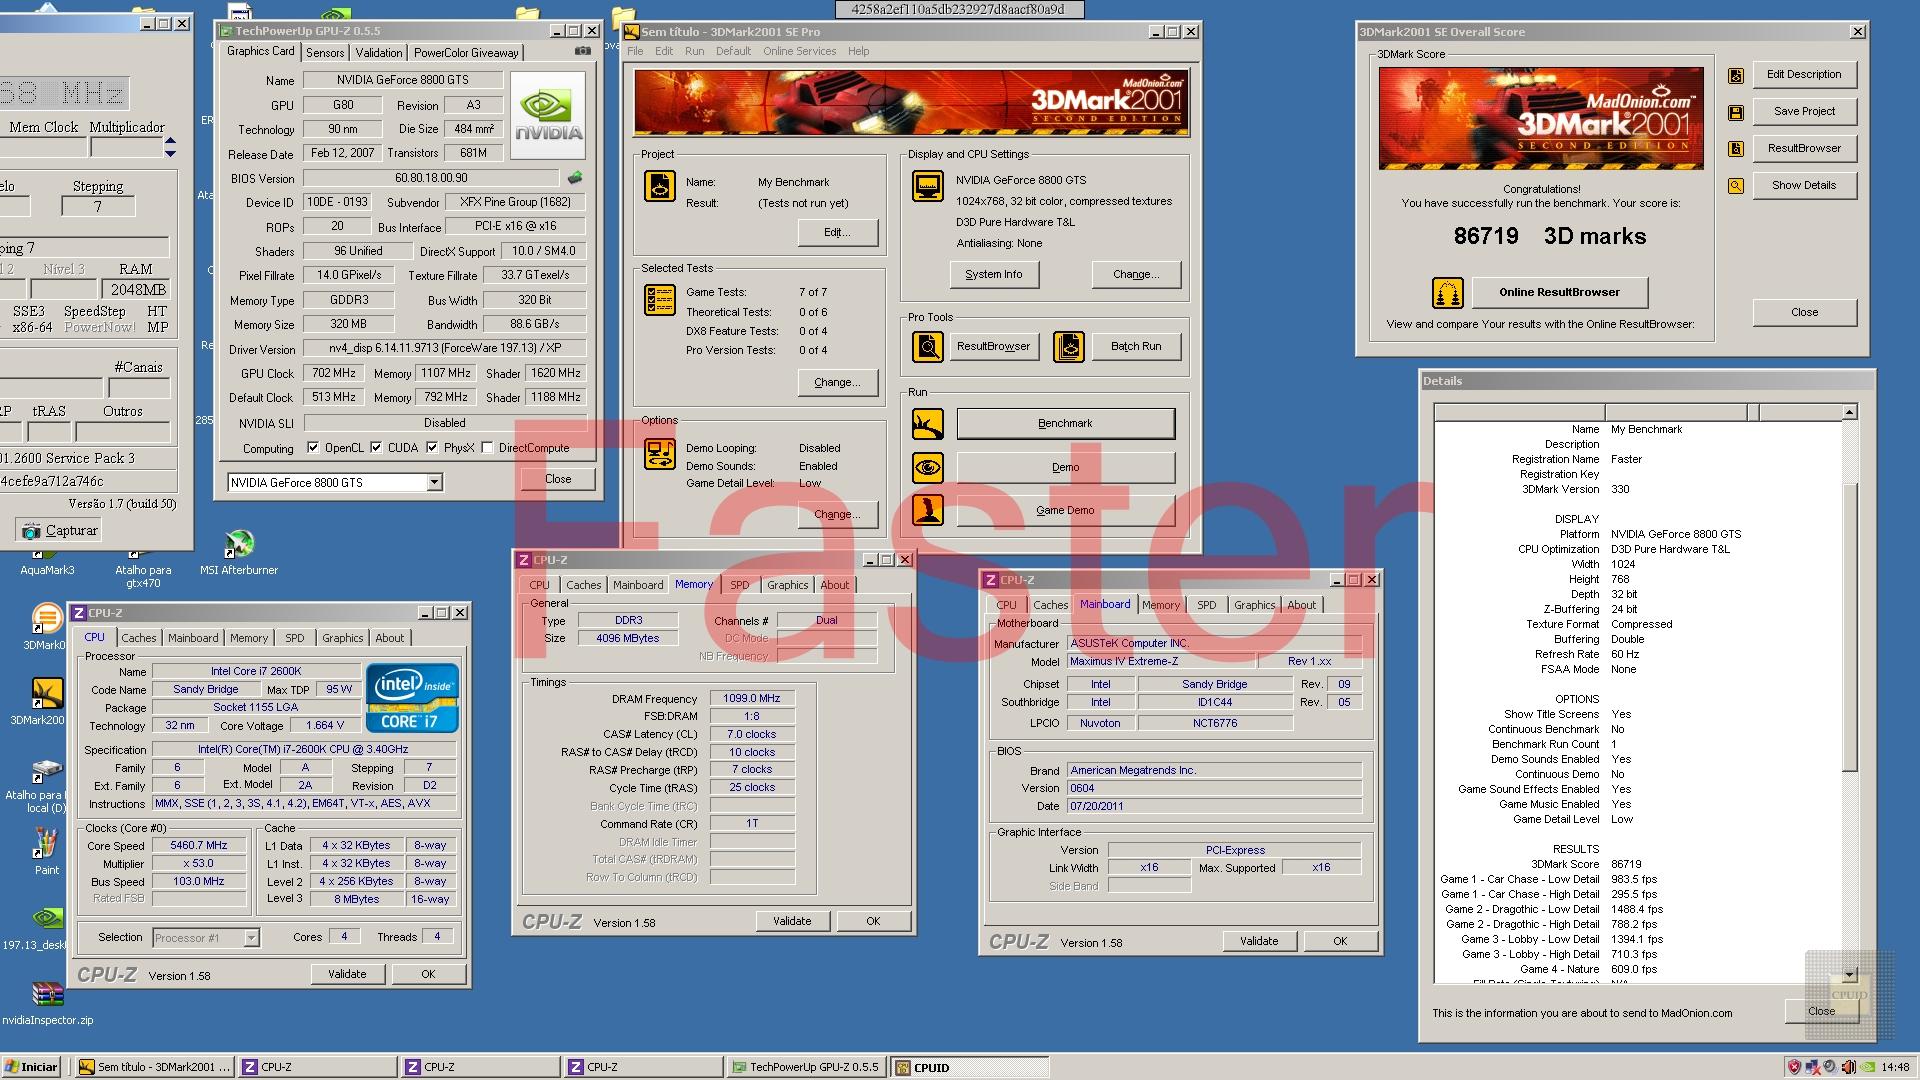Click the Demo eye icon
This screenshot has width=1920, height=1080.
pyautogui.click(x=928, y=467)
